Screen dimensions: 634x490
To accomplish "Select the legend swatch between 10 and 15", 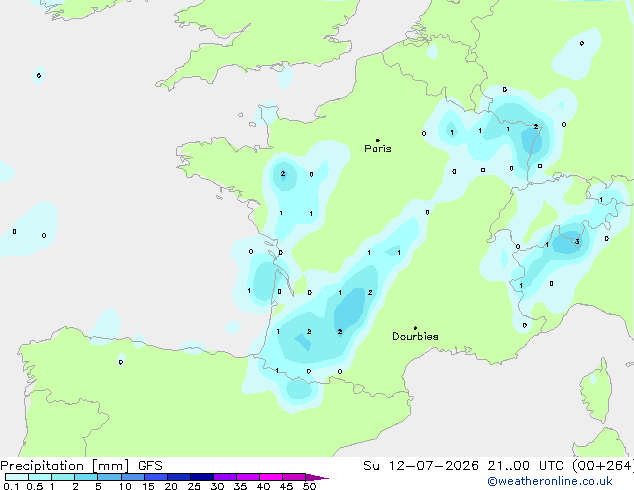I will [132, 477].
